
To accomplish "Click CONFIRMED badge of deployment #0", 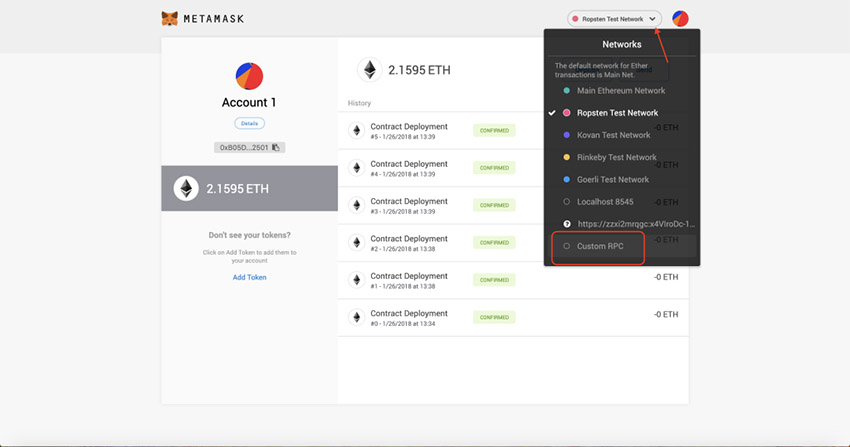I will [494, 318].
